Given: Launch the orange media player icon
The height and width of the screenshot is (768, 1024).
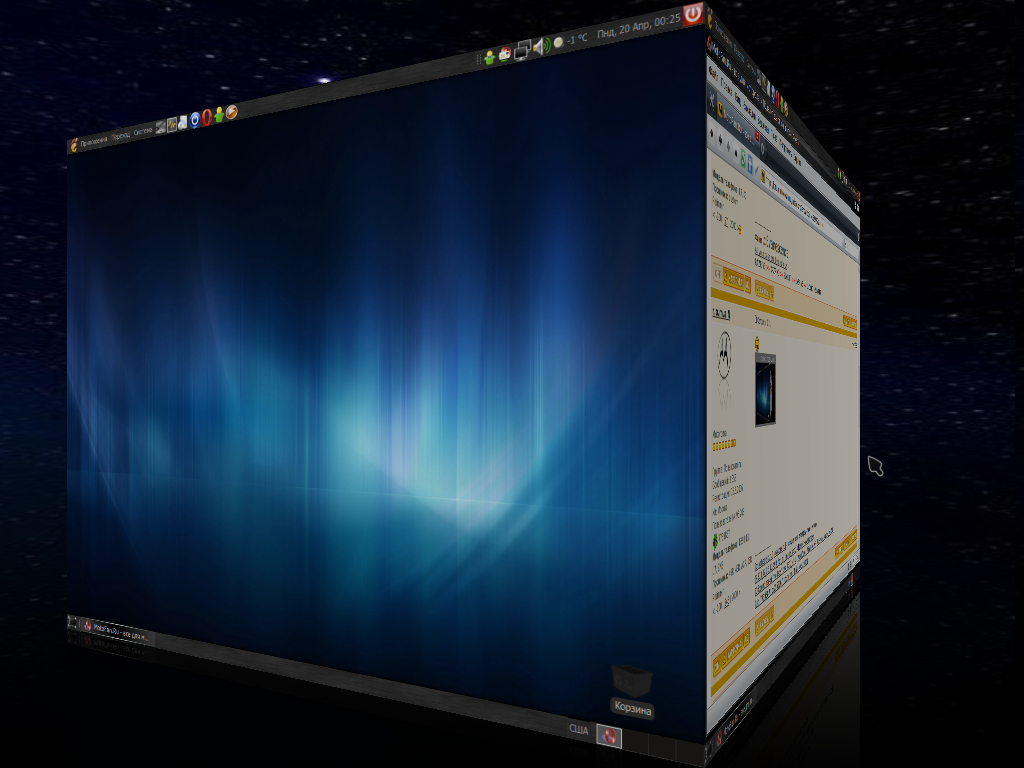Looking at the screenshot, I should click(231, 112).
